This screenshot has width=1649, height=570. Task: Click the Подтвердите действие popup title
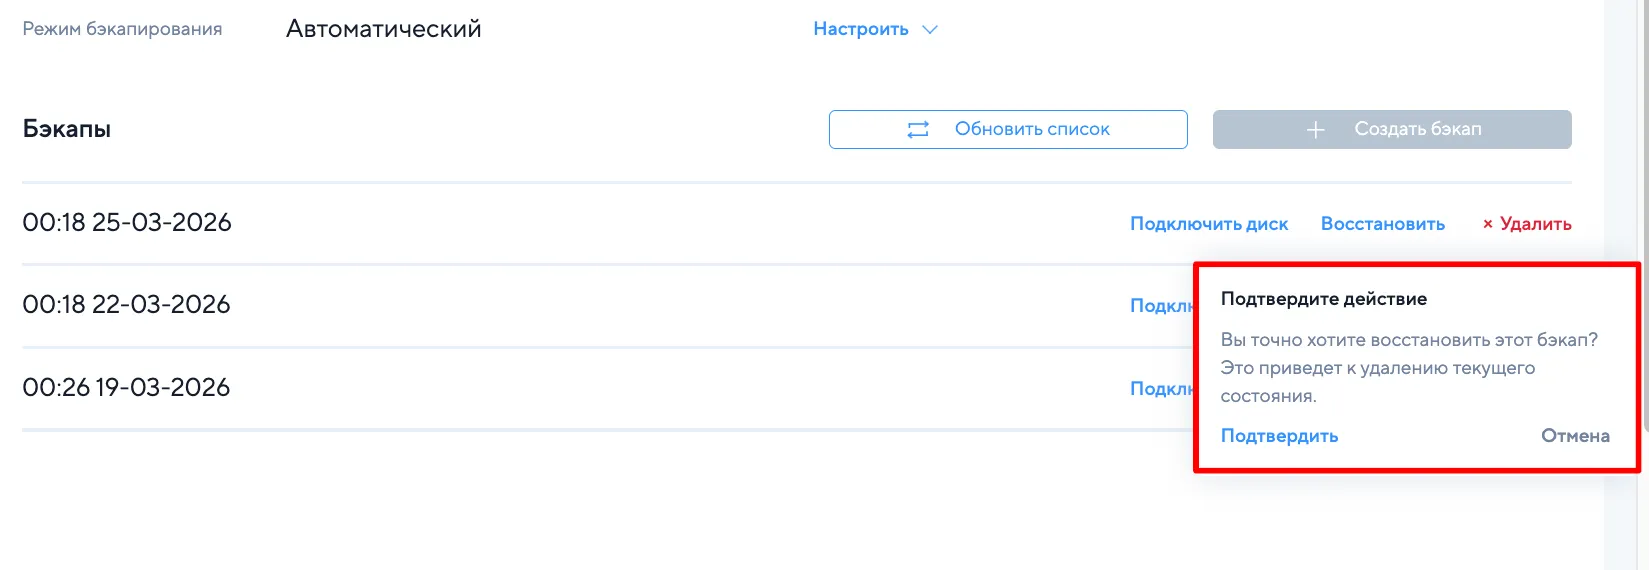pos(1323,299)
